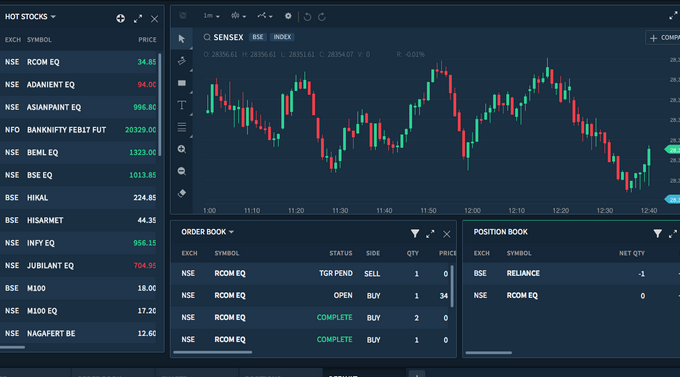Select ADANIENT EQ row
This screenshot has height=377, width=680.
[78, 85]
